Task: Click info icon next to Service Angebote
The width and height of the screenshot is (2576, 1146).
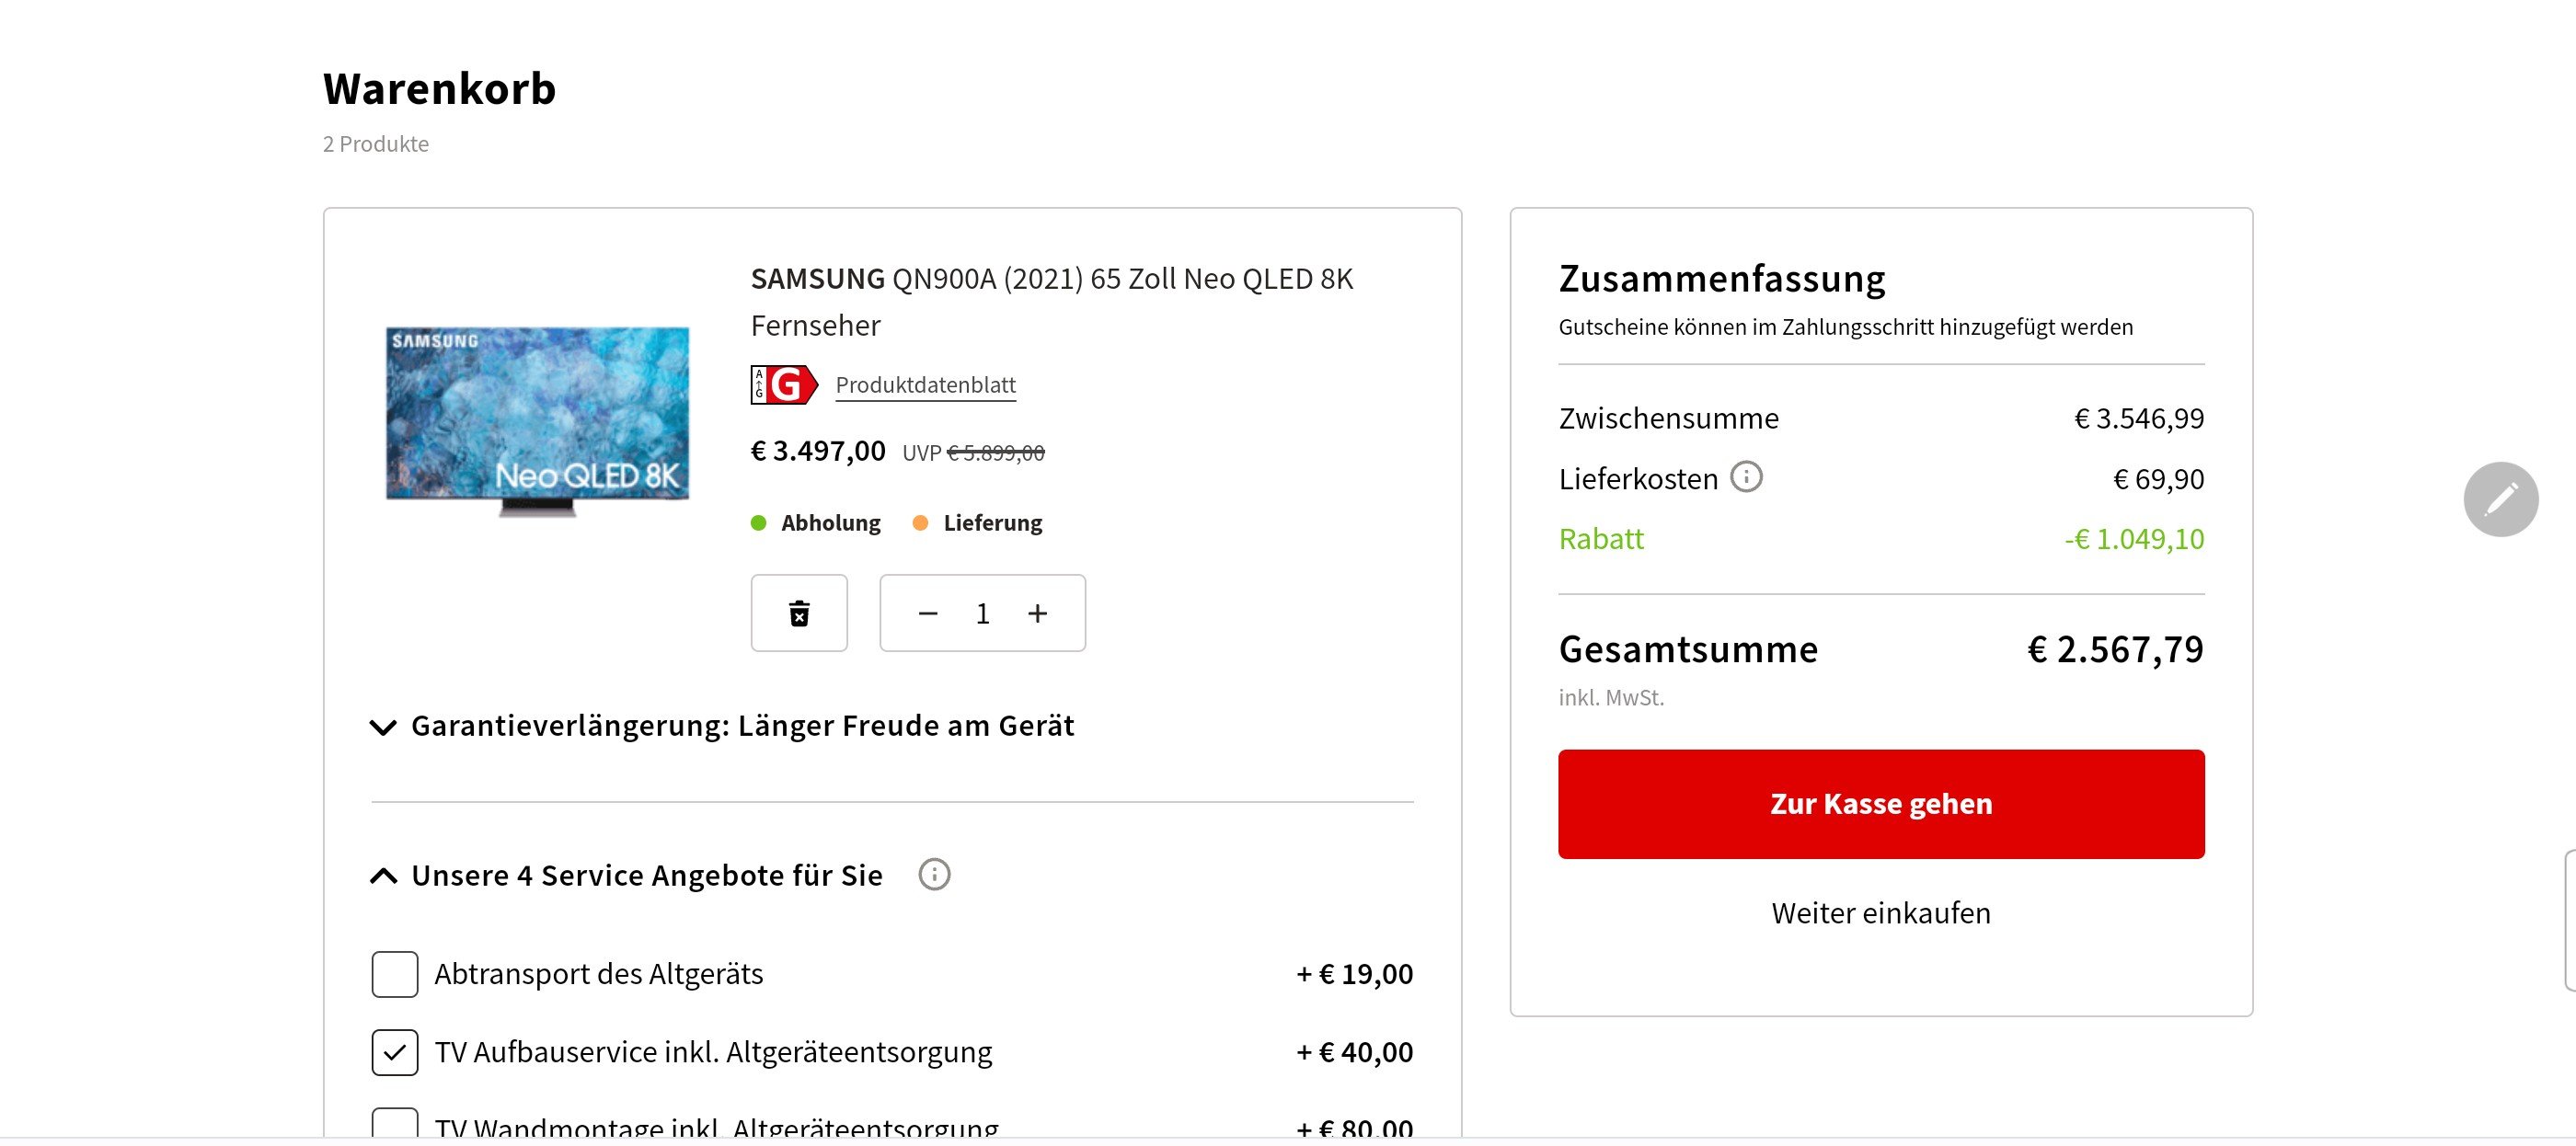Action: 934,875
